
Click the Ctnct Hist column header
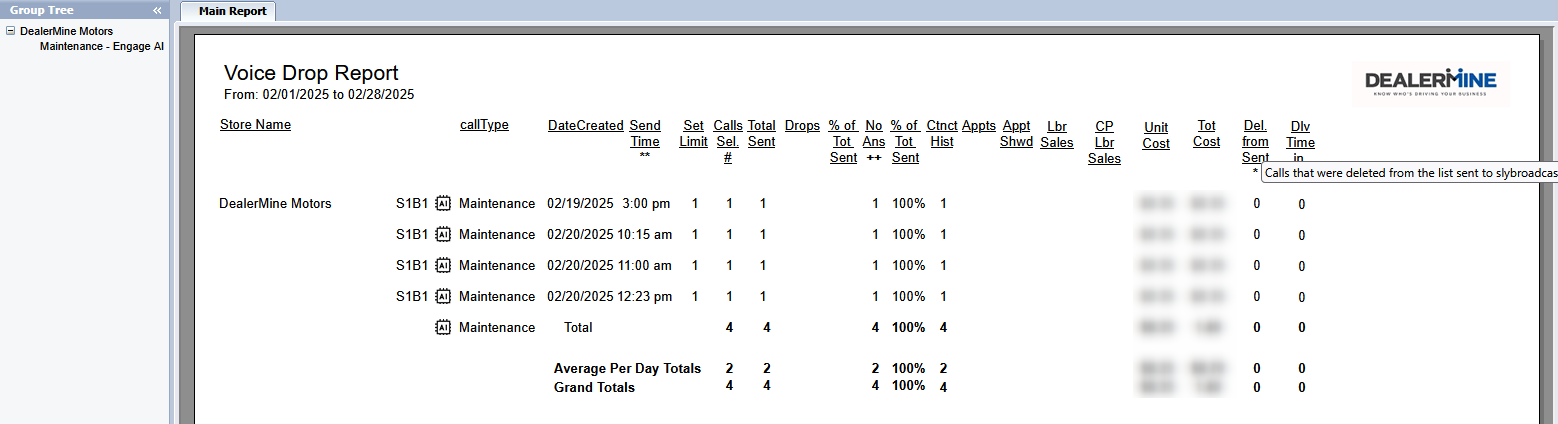coord(942,133)
